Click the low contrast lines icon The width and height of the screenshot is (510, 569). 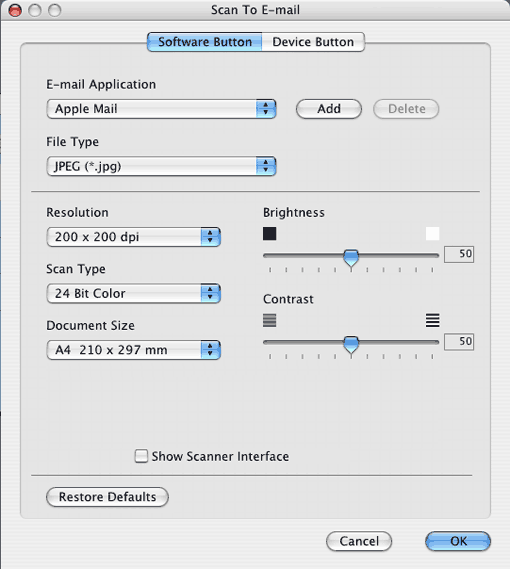point(269,320)
